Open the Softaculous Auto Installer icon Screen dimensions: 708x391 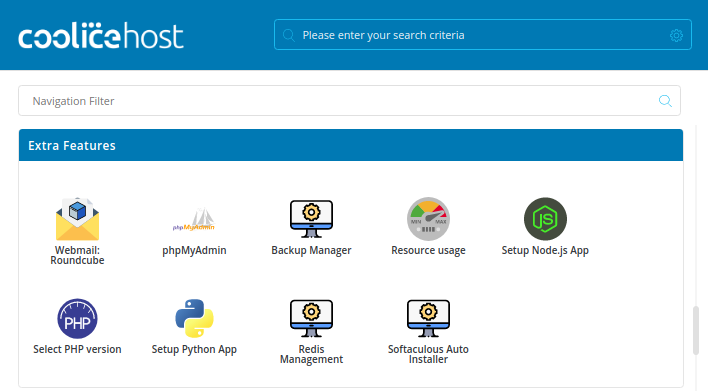(428, 318)
